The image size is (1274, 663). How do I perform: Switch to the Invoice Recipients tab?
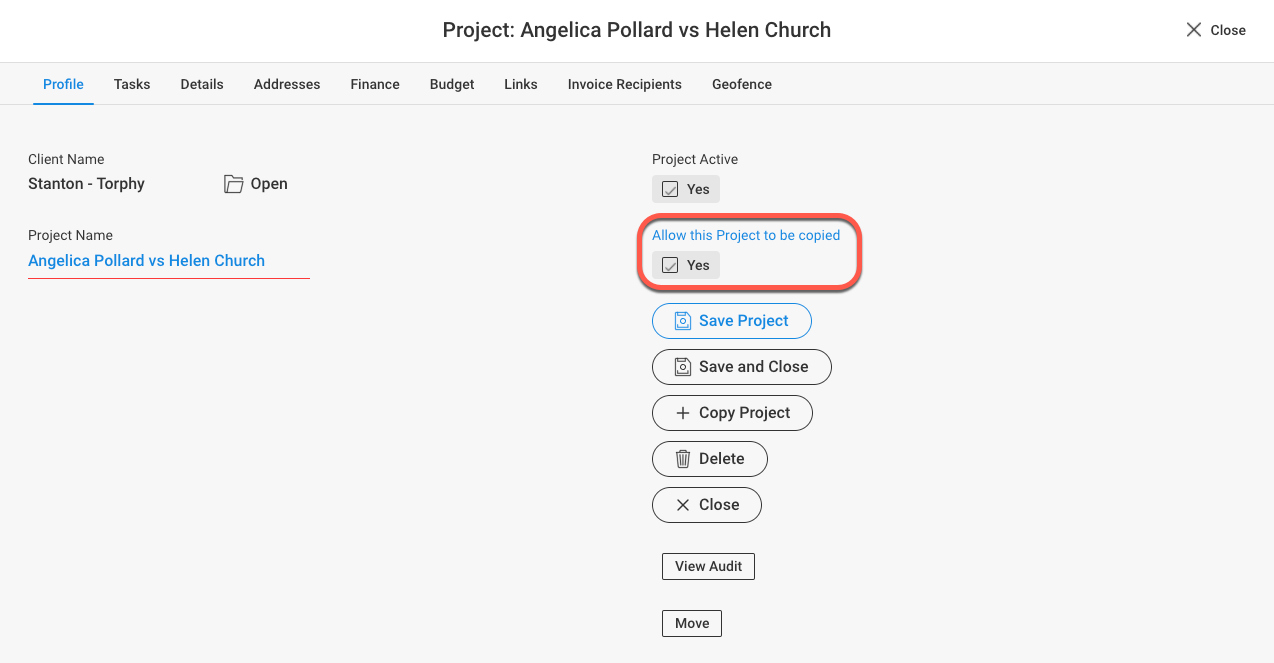pos(625,84)
